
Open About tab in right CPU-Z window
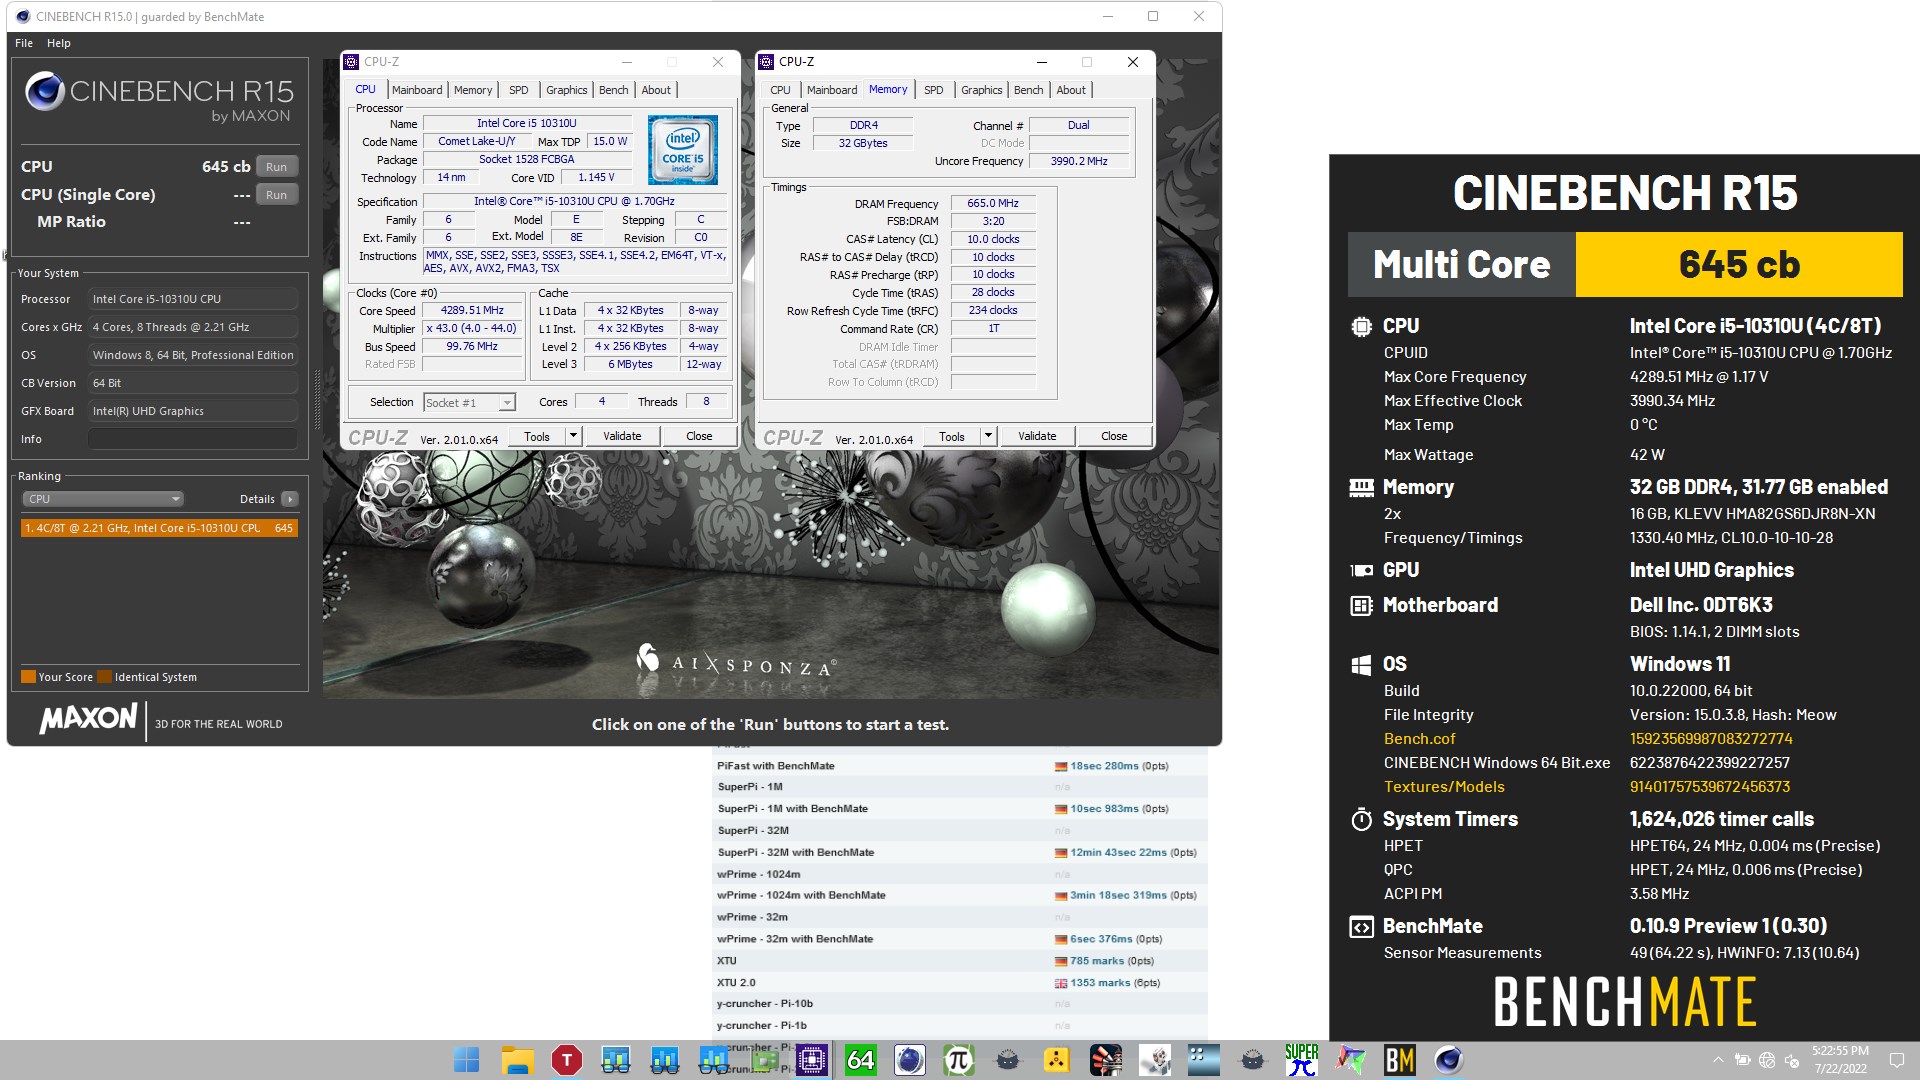tap(1071, 90)
